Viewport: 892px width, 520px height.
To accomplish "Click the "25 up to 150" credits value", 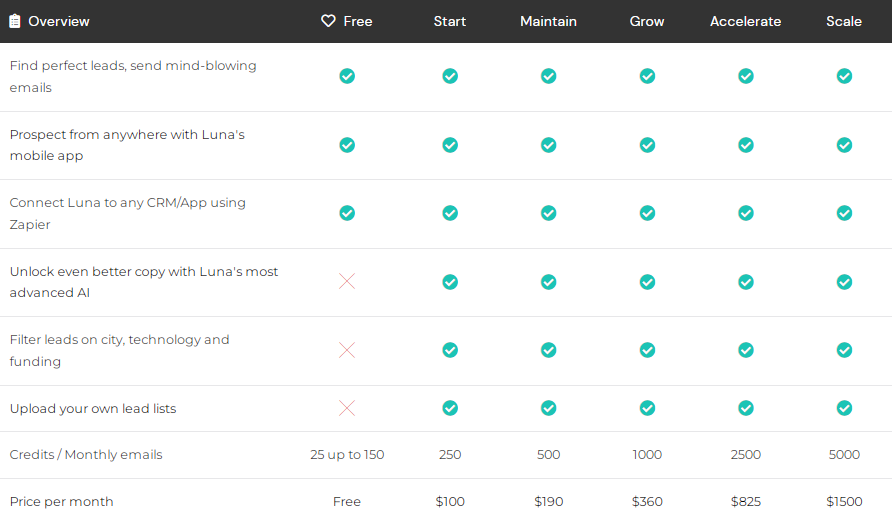I will point(347,455).
